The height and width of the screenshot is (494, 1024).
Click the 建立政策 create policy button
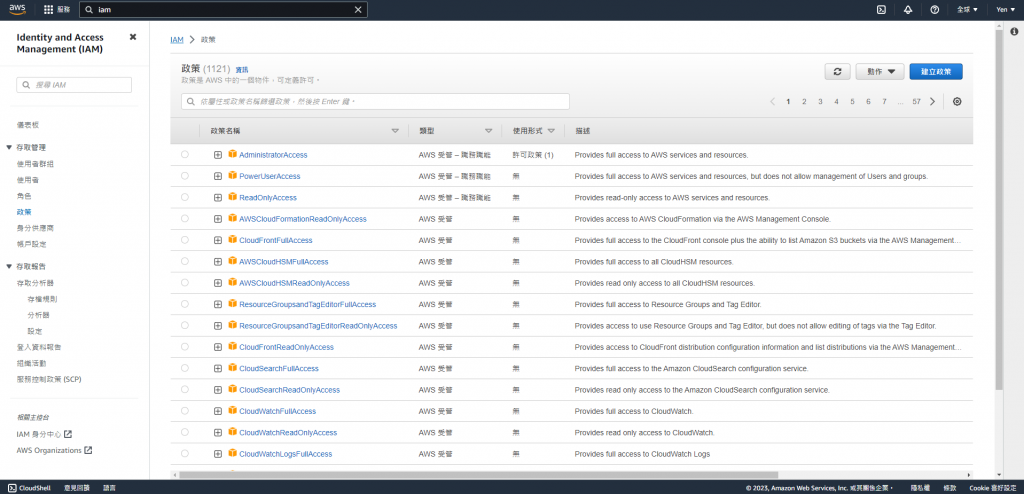click(x=936, y=72)
